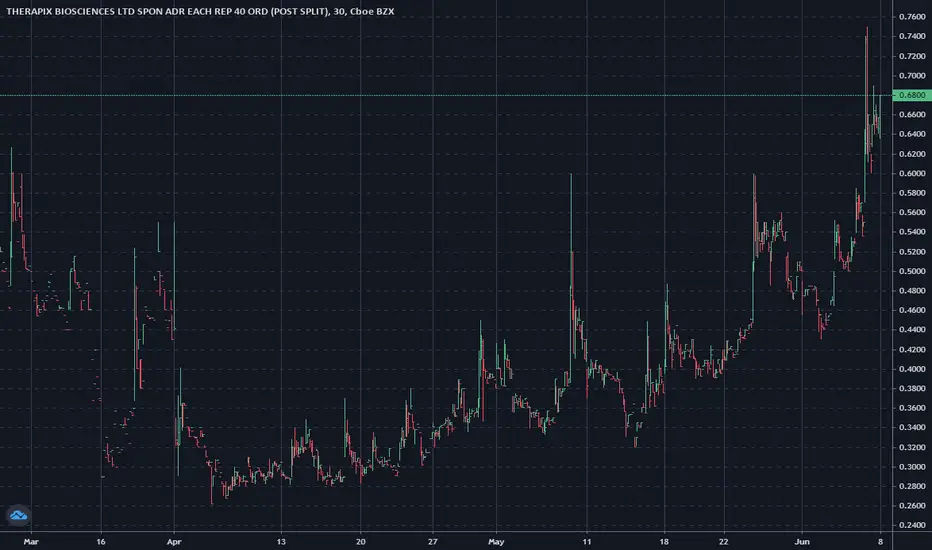Click the blue cloud logo icon

[x=18, y=515]
